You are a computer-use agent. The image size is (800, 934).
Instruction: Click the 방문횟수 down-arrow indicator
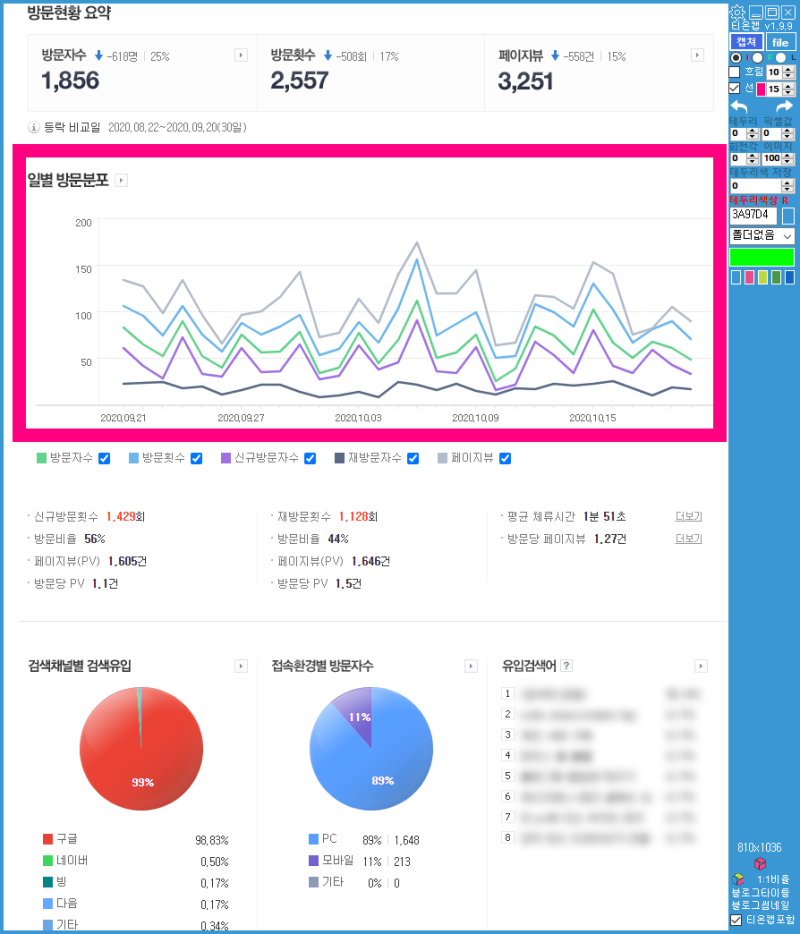click(x=328, y=55)
